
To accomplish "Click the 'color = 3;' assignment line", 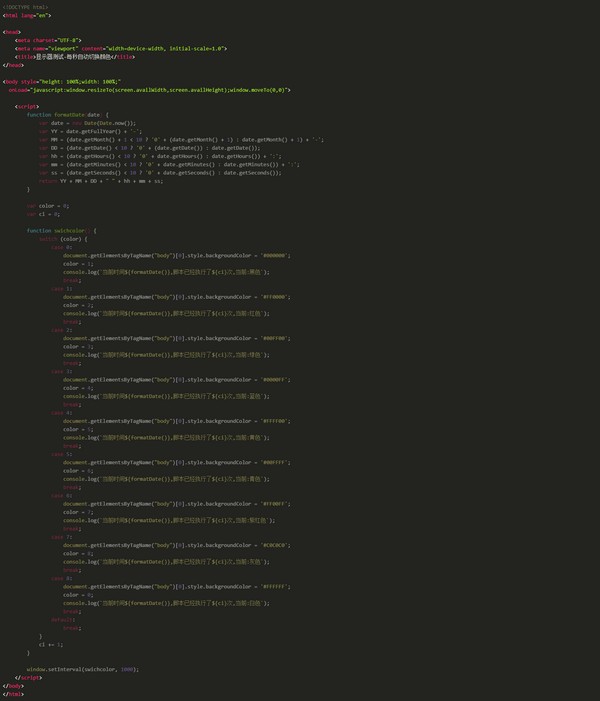I will coord(78,346).
